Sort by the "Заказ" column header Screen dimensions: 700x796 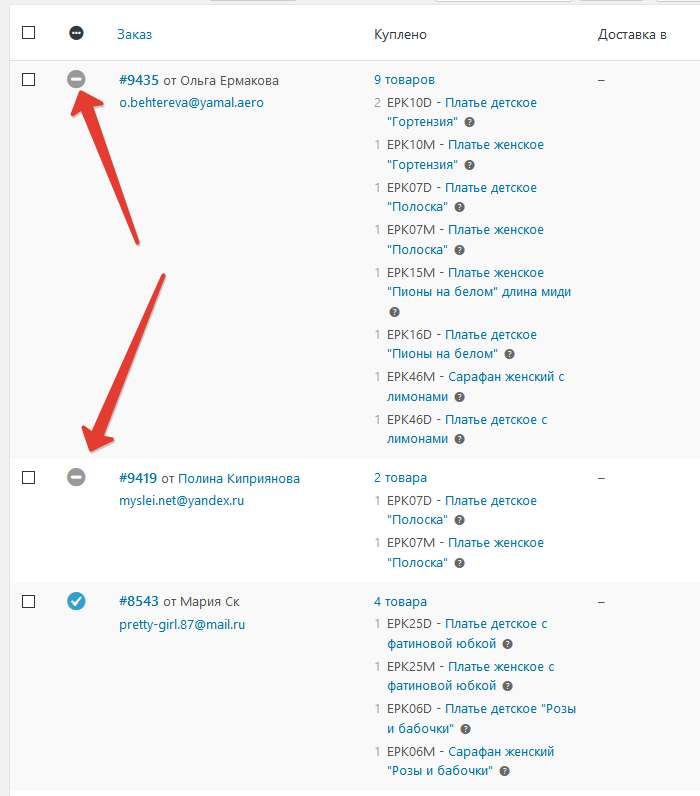[x=134, y=34]
